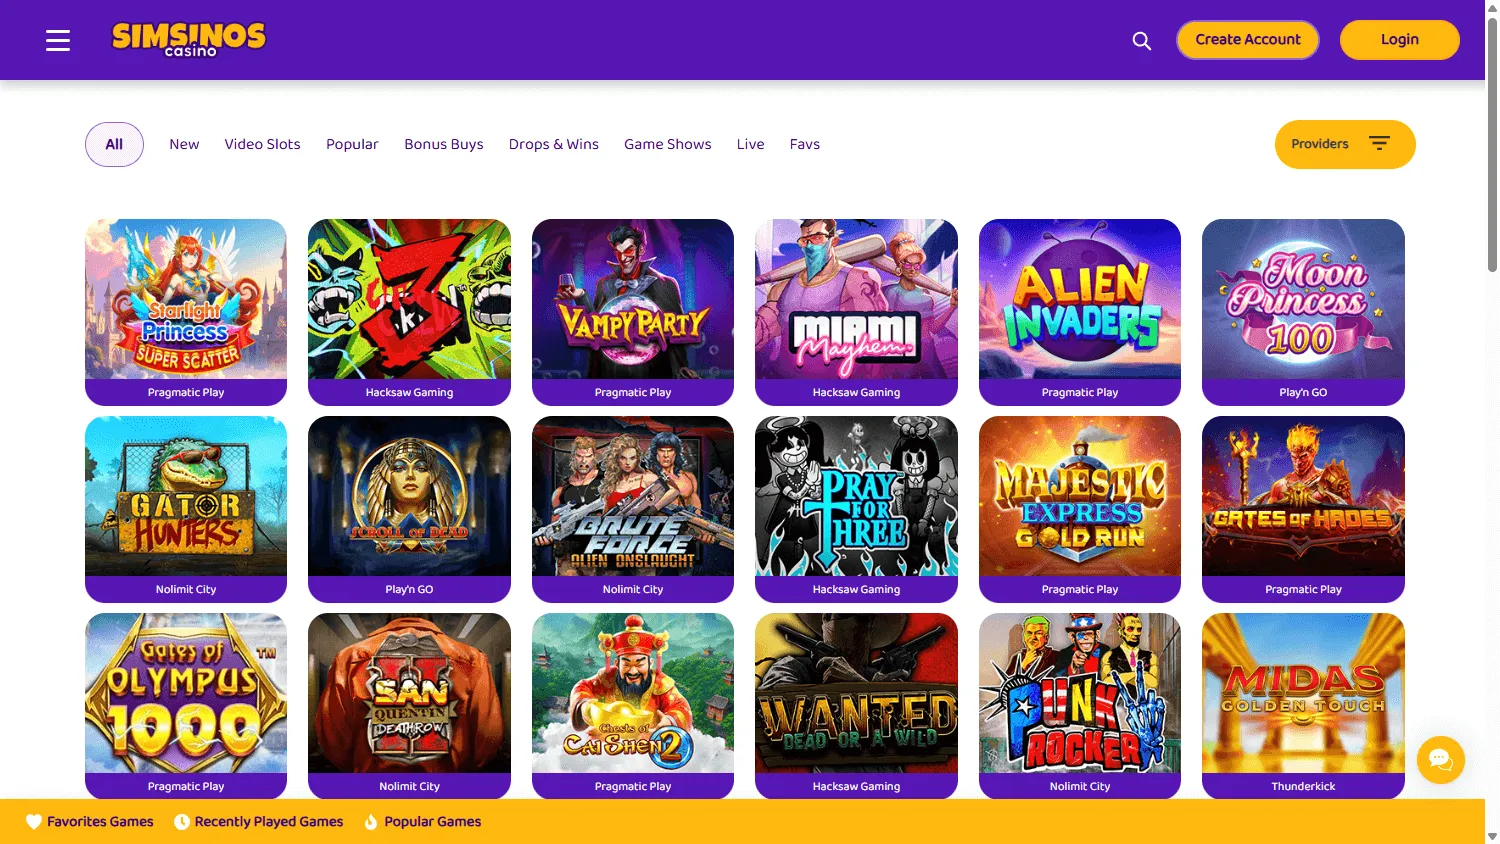Viewport: 1500px width, 844px height.
Task: Open Gates of Olympus 1000 game
Action: click(186, 706)
